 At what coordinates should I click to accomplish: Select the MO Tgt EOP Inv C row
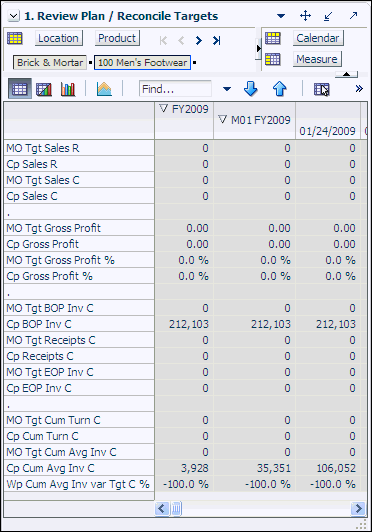pyautogui.click(x=79, y=372)
